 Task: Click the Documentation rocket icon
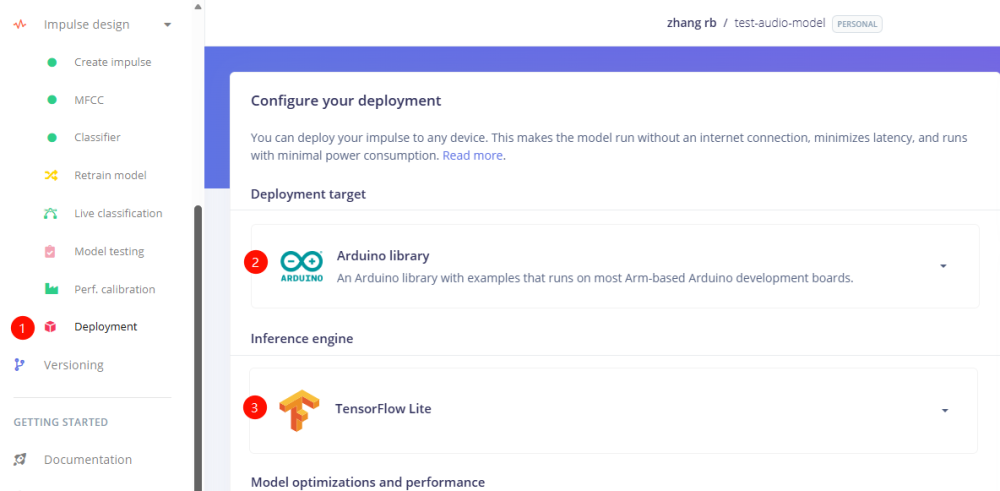point(20,460)
